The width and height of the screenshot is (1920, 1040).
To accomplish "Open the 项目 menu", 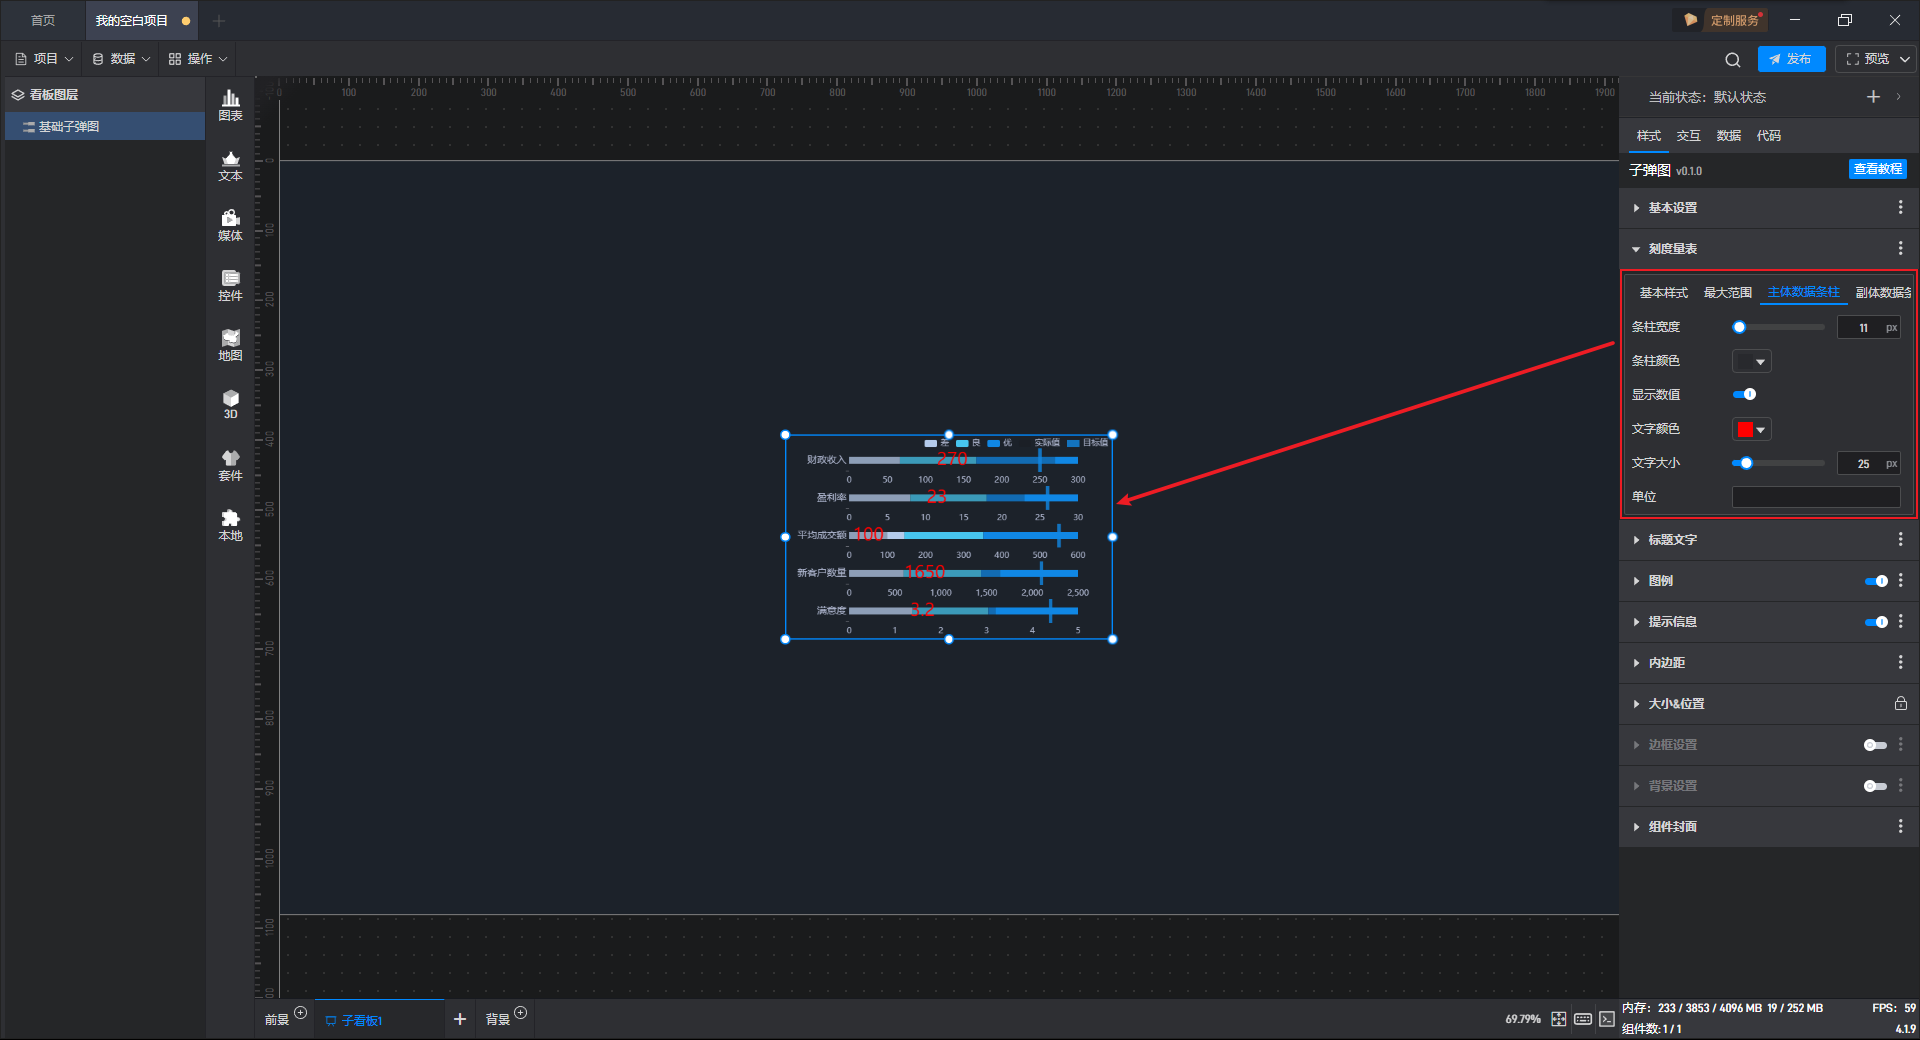I will [x=44, y=59].
